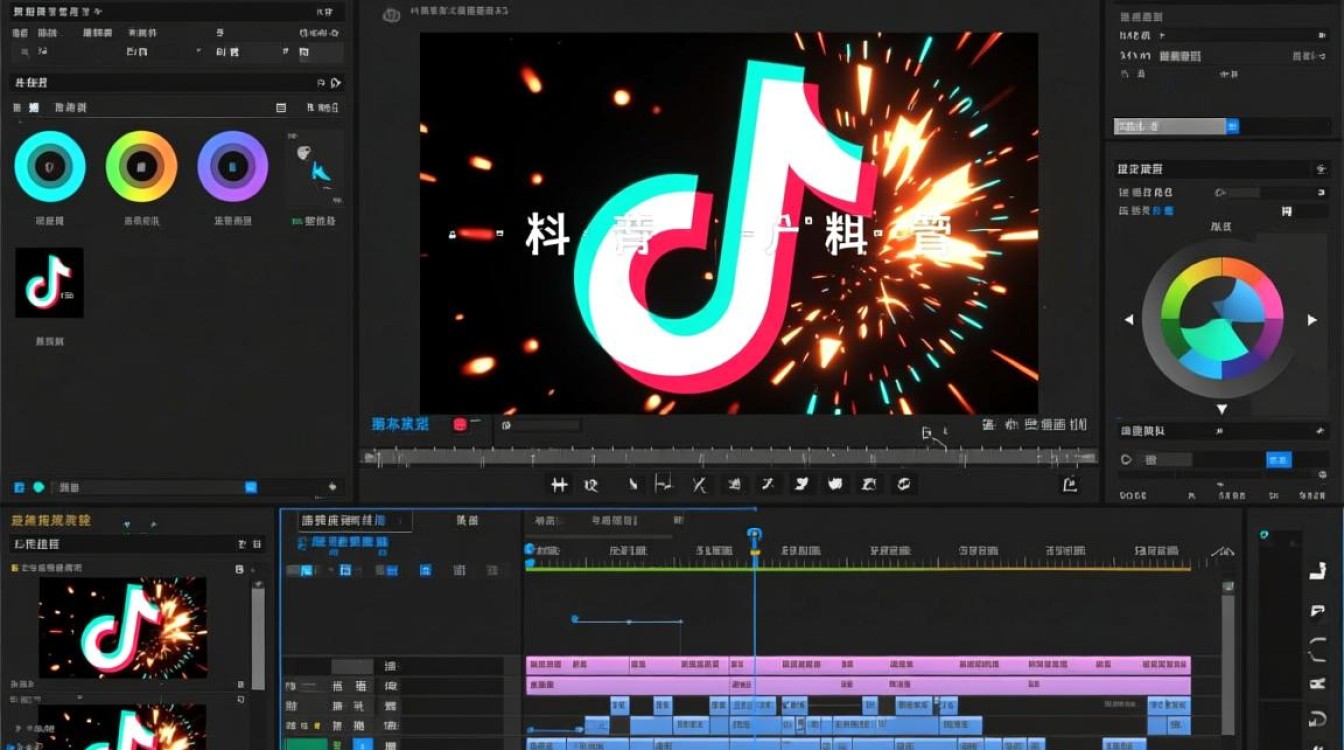Image resolution: width=1344 pixels, height=750 pixels.
Task: Click the left arrow beside the color wheel
Action: 1129,320
